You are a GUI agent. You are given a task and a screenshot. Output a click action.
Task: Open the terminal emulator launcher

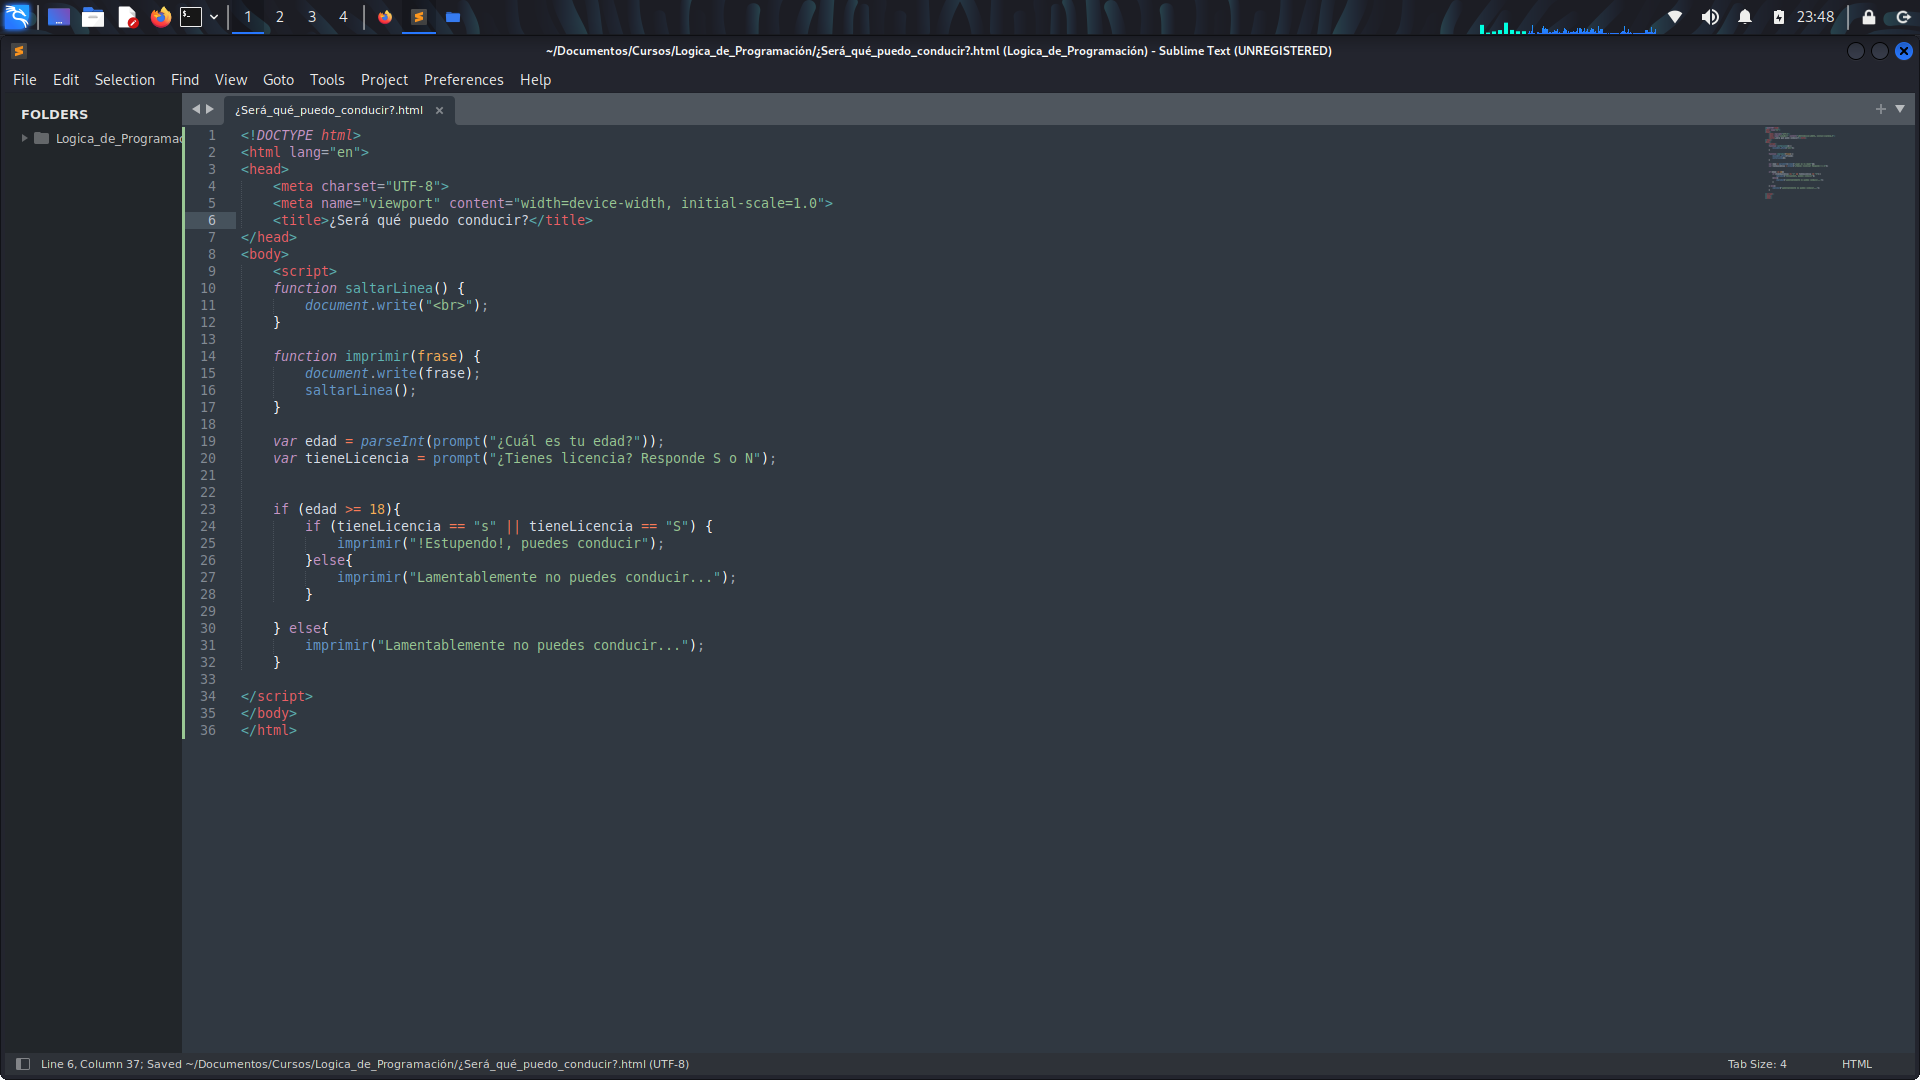190,17
